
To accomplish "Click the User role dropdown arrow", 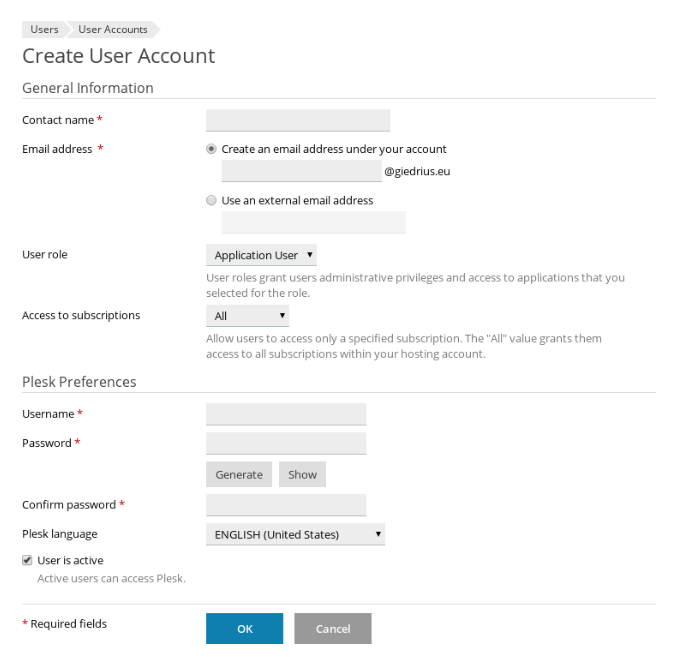I will tap(309, 255).
